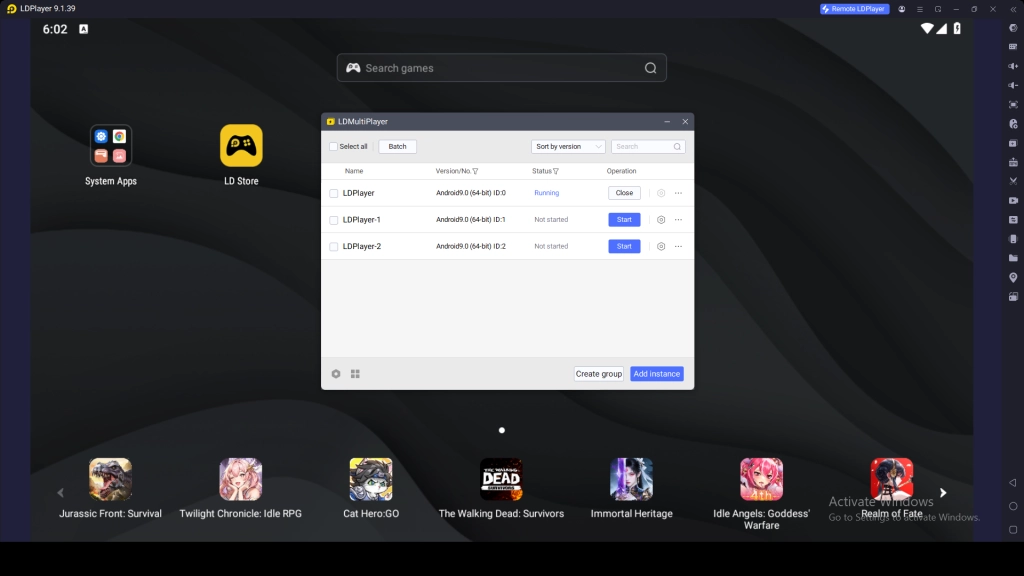The height and width of the screenshot is (576, 1024).
Task: Open the multi-instance sidebar icon
Action: tap(1013, 143)
